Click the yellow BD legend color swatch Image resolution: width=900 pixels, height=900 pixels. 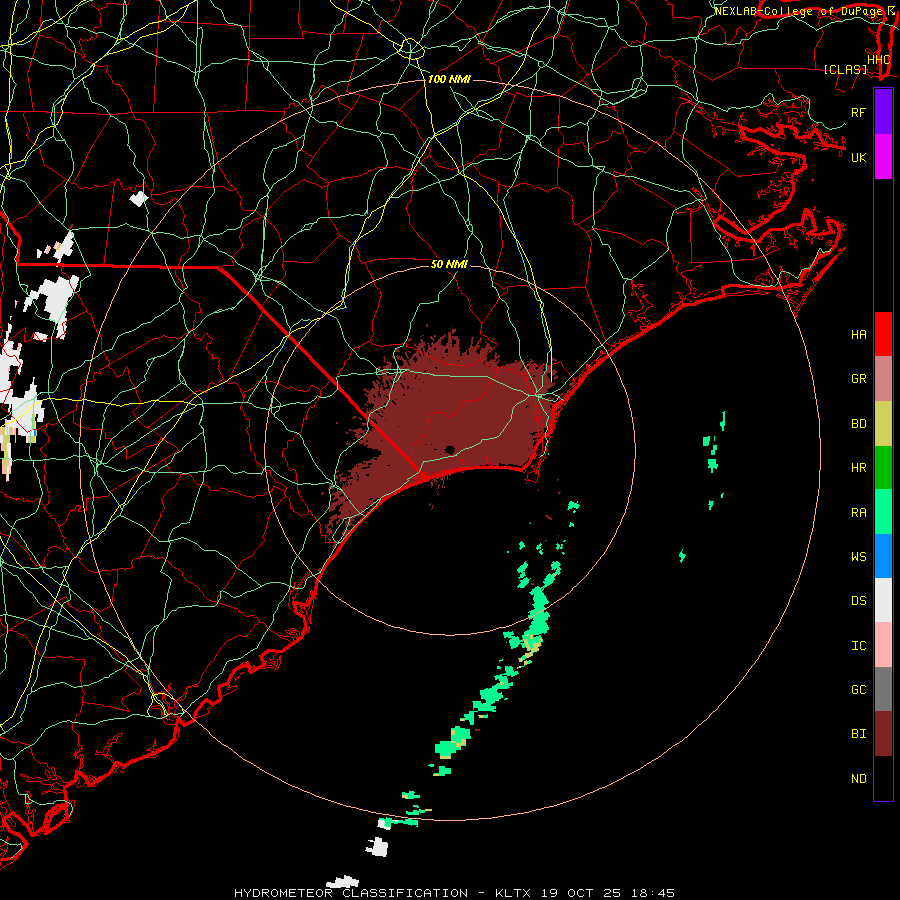[x=883, y=424]
